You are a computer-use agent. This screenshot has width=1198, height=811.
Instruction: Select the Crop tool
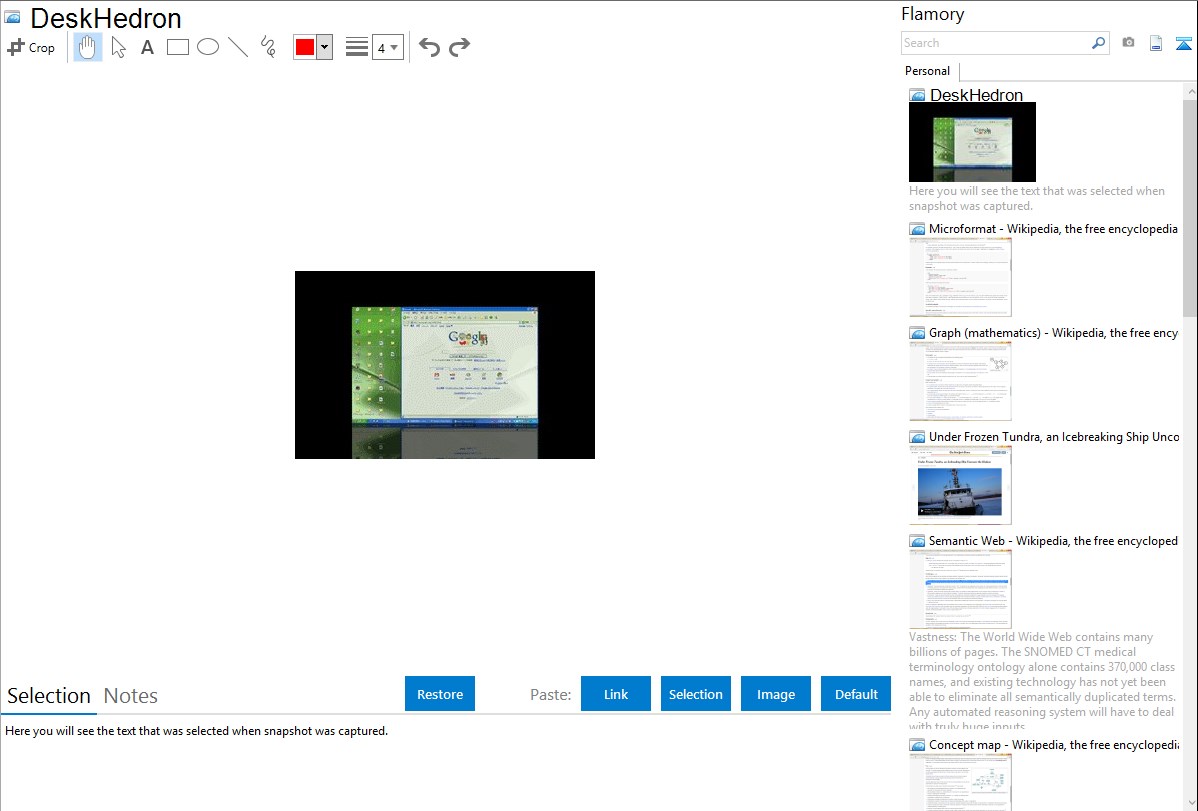coord(31,47)
